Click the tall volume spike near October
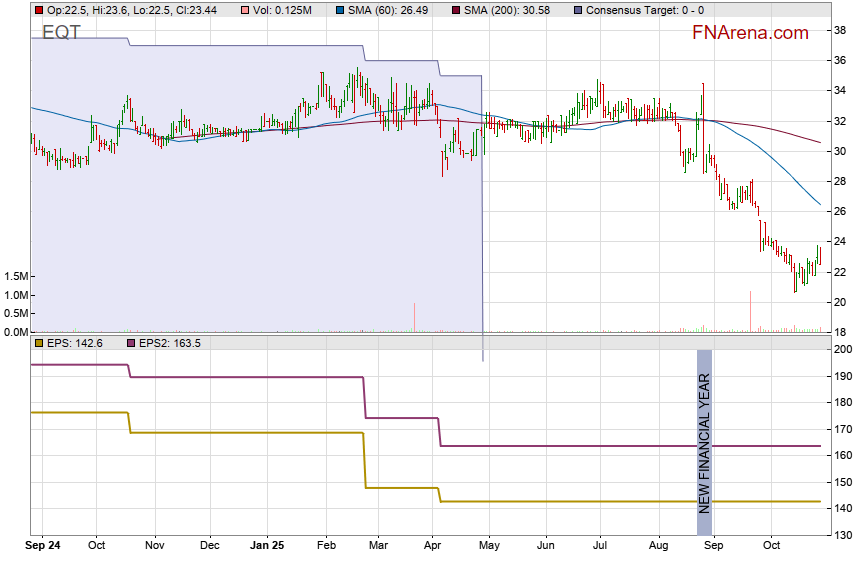The height and width of the screenshot is (566, 859). pyautogui.click(x=749, y=311)
